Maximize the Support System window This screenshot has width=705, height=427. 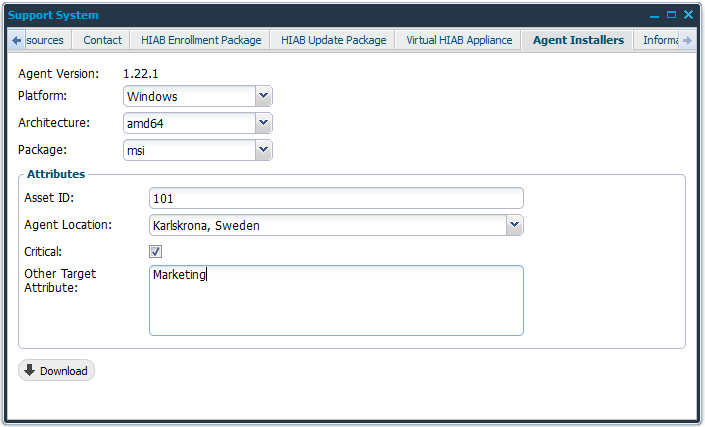click(672, 15)
